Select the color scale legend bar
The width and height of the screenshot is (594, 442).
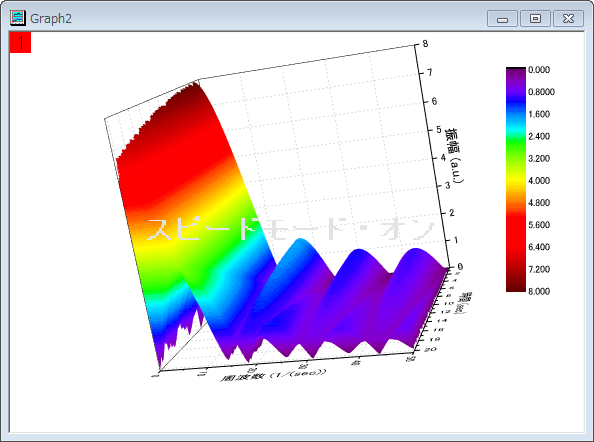(516, 180)
